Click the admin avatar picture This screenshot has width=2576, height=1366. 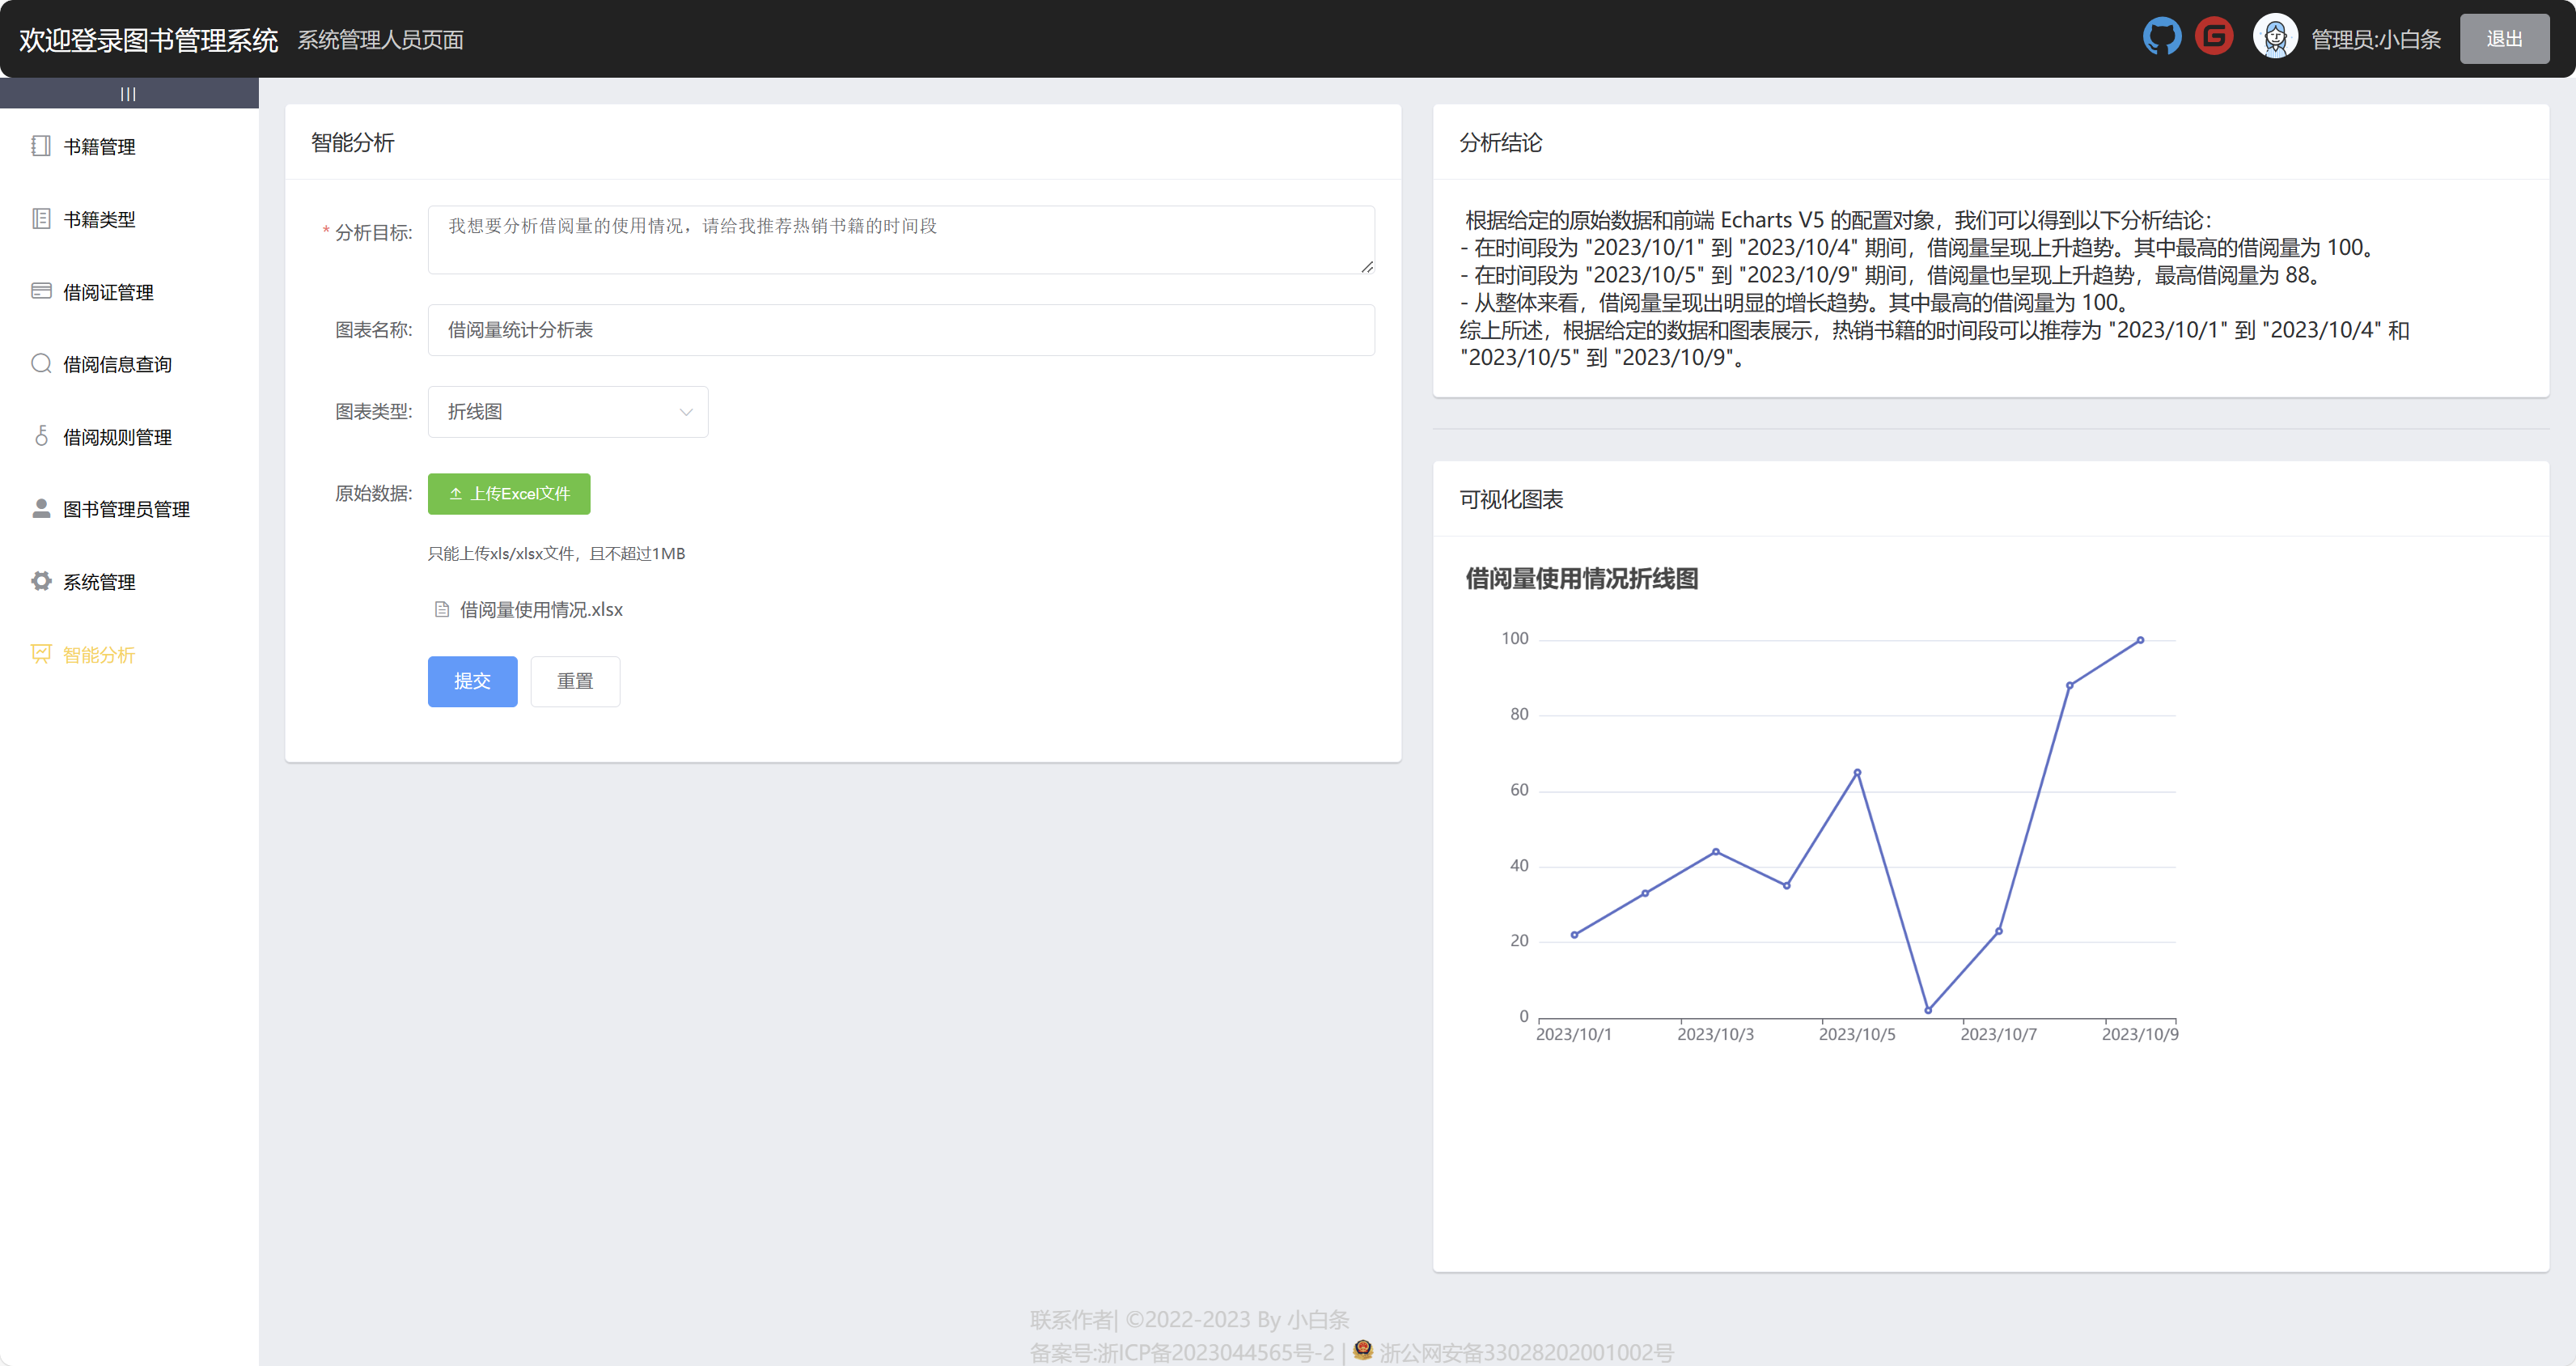pyautogui.click(x=2275, y=38)
